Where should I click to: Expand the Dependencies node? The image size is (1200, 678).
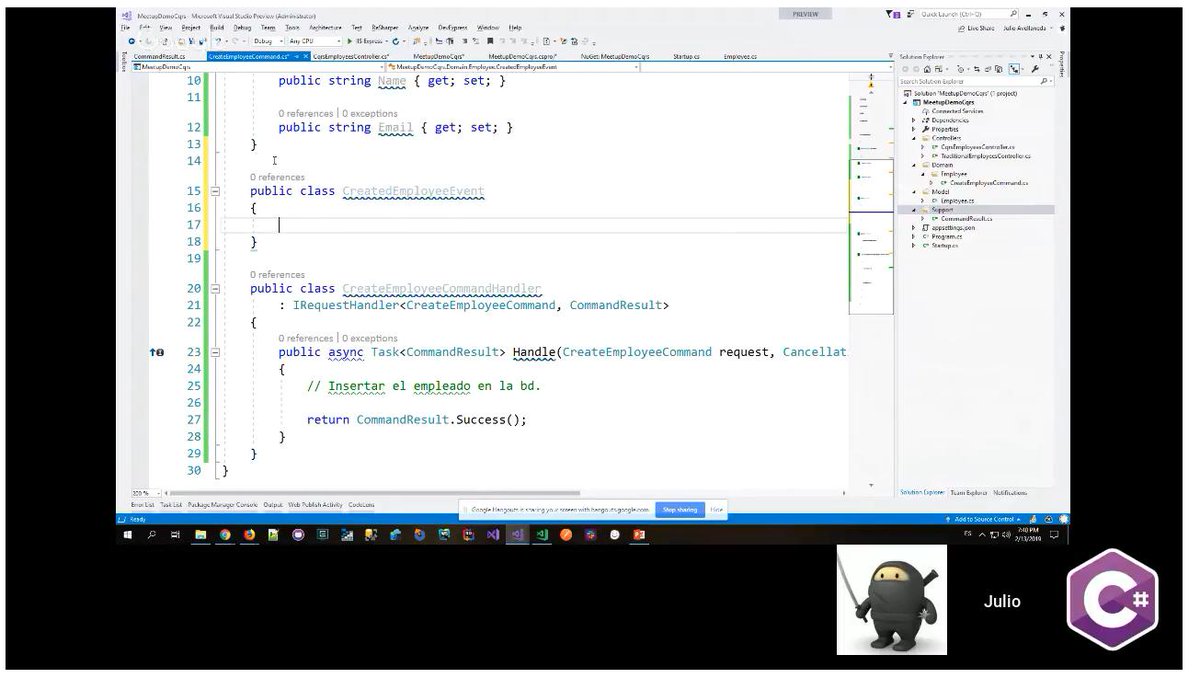tap(913, 120)
